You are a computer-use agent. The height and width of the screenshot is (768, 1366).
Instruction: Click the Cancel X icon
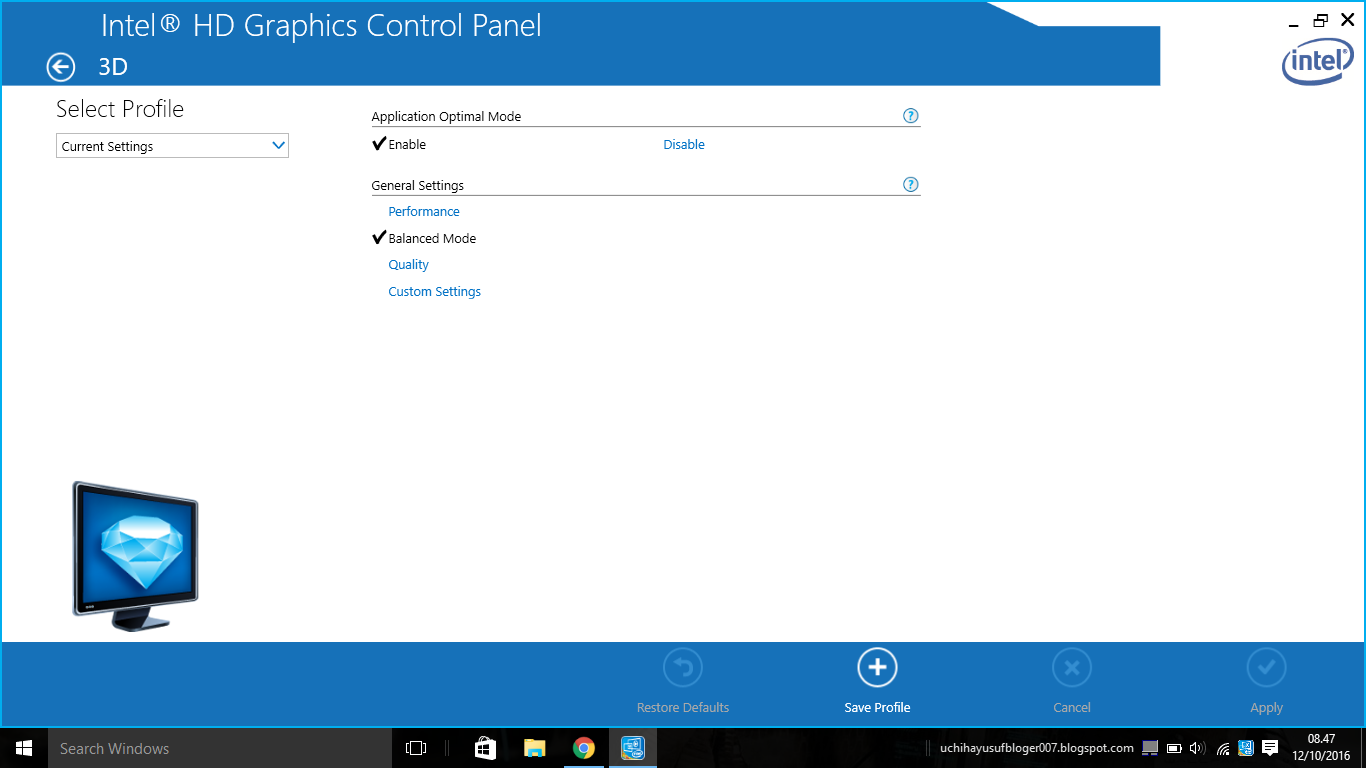point(1071,667)
